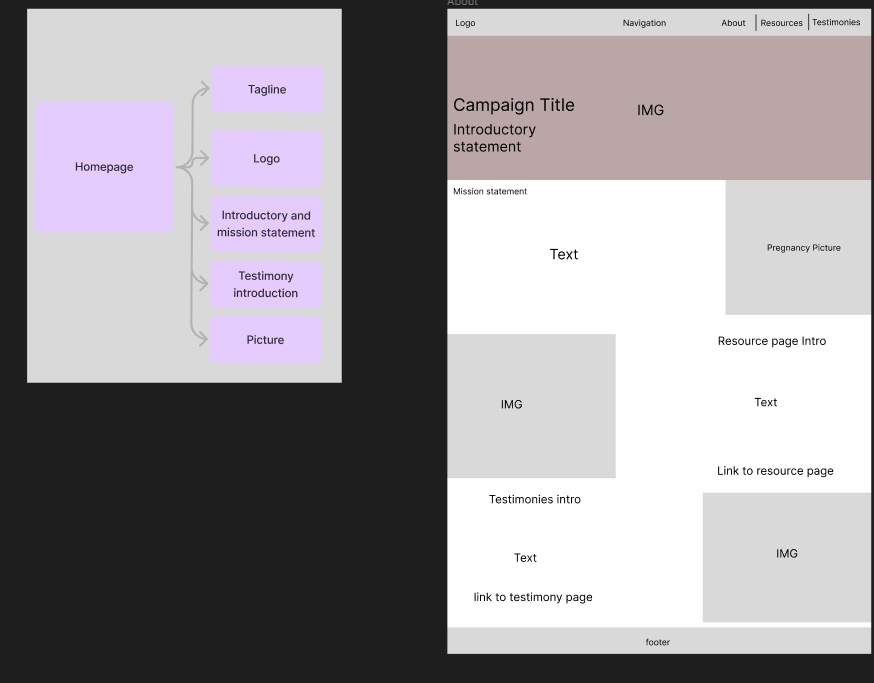The image size is (874, 683).
Task: Select the Picture sitemap node
Action: pyautogui.click(x=265, y=340)
